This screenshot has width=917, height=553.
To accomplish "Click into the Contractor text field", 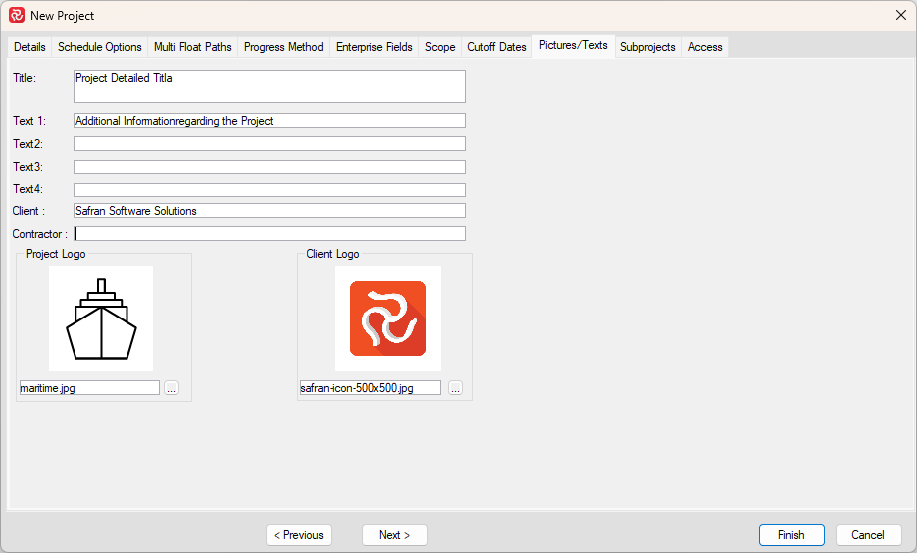I will pyautogui.click(x=270, y=234).
